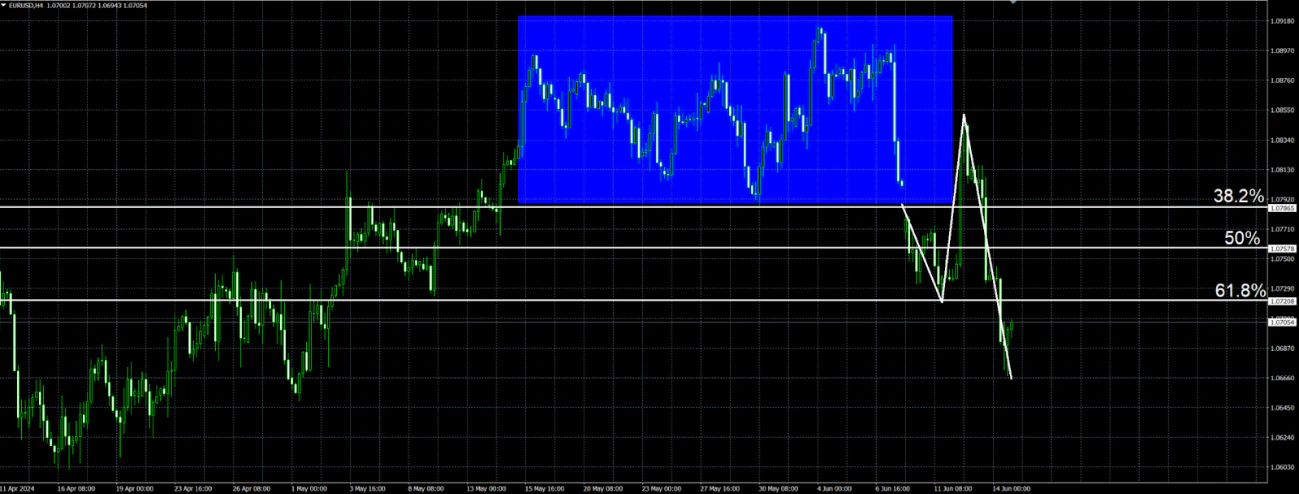Screen dimensions: 1299x494
Task: Click the 61.8% retracement text label
Action: 1237,290
